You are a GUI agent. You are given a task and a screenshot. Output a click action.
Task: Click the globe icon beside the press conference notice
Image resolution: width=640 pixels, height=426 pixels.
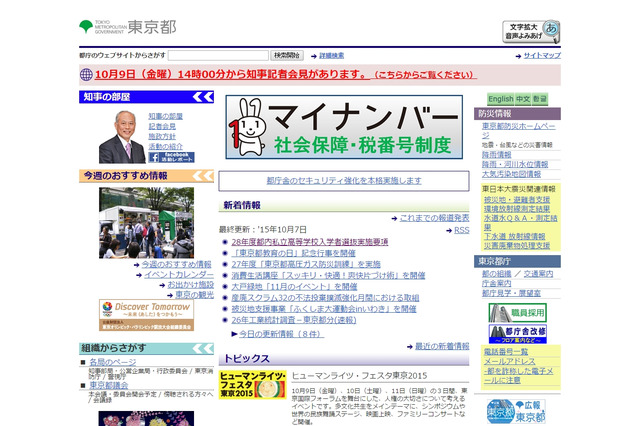point(86,75)
